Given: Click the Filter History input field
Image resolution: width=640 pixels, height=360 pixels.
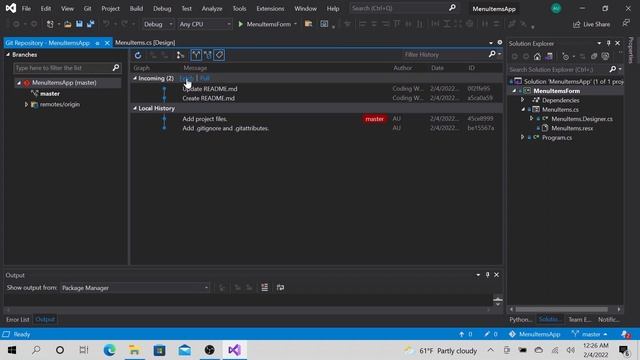Looking at the screenshot, I should (x=445, y=54).
